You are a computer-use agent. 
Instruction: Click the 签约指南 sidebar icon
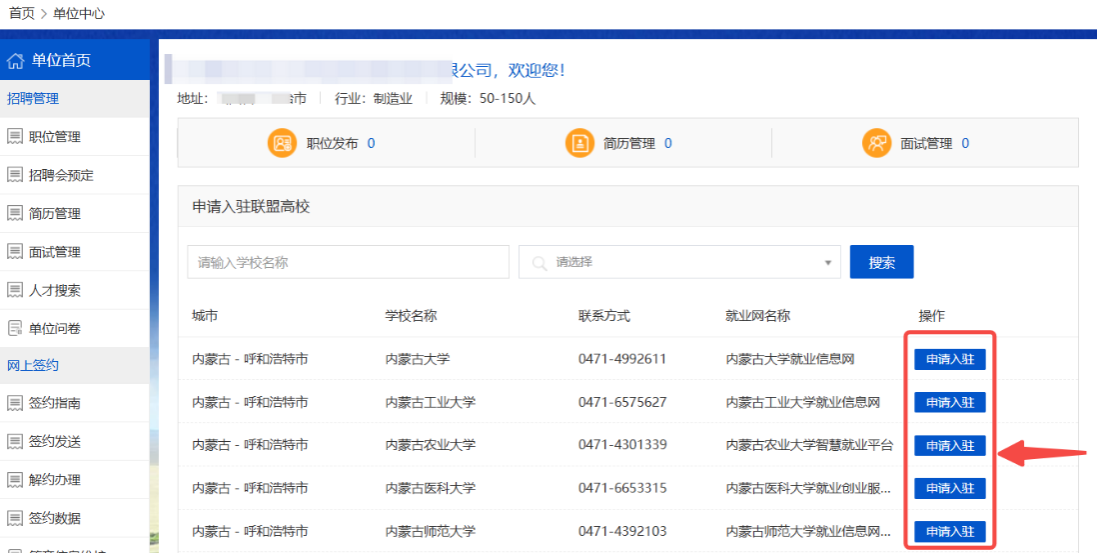tap(15, 403)
